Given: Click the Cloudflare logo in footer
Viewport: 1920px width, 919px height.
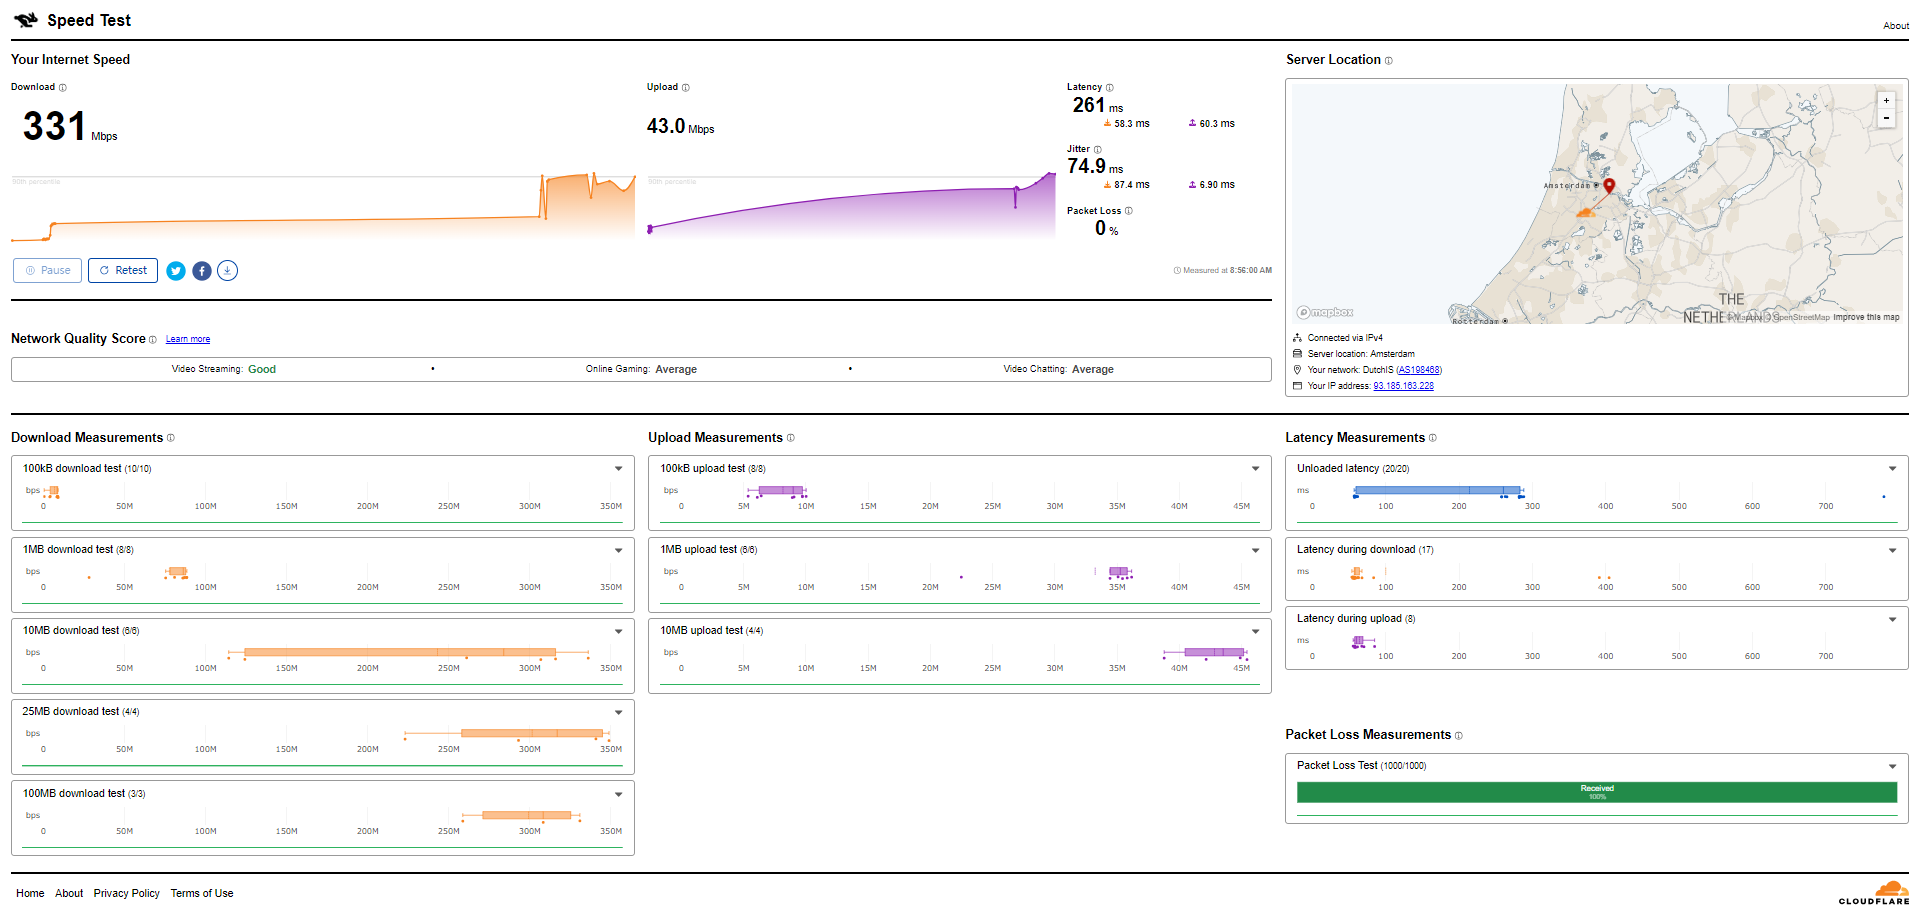Looking at the screenshot, I should click(1874, 893).
